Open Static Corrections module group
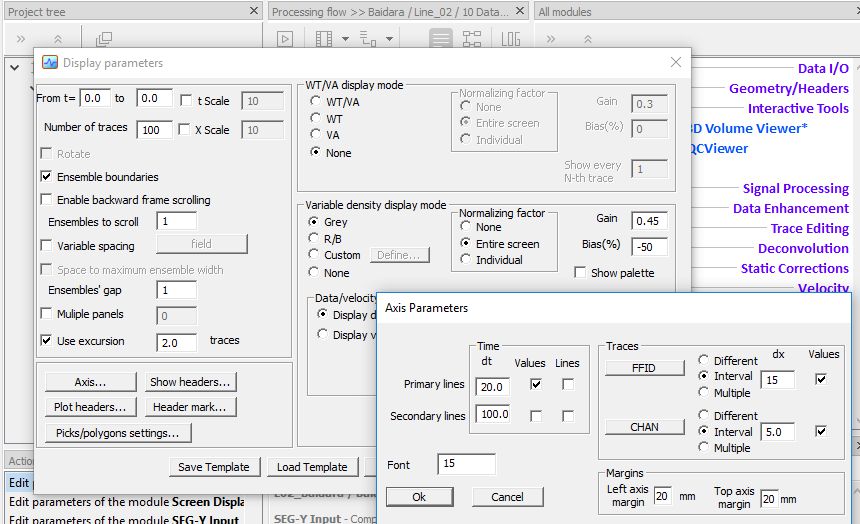 795,268
